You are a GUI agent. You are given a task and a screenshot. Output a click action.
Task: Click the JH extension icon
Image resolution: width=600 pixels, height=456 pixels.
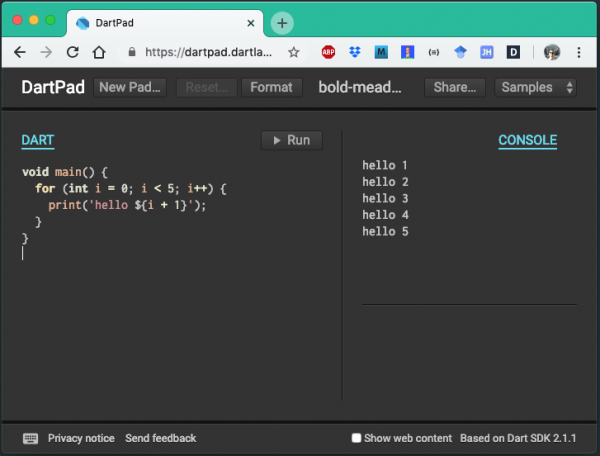click(487, 52)
